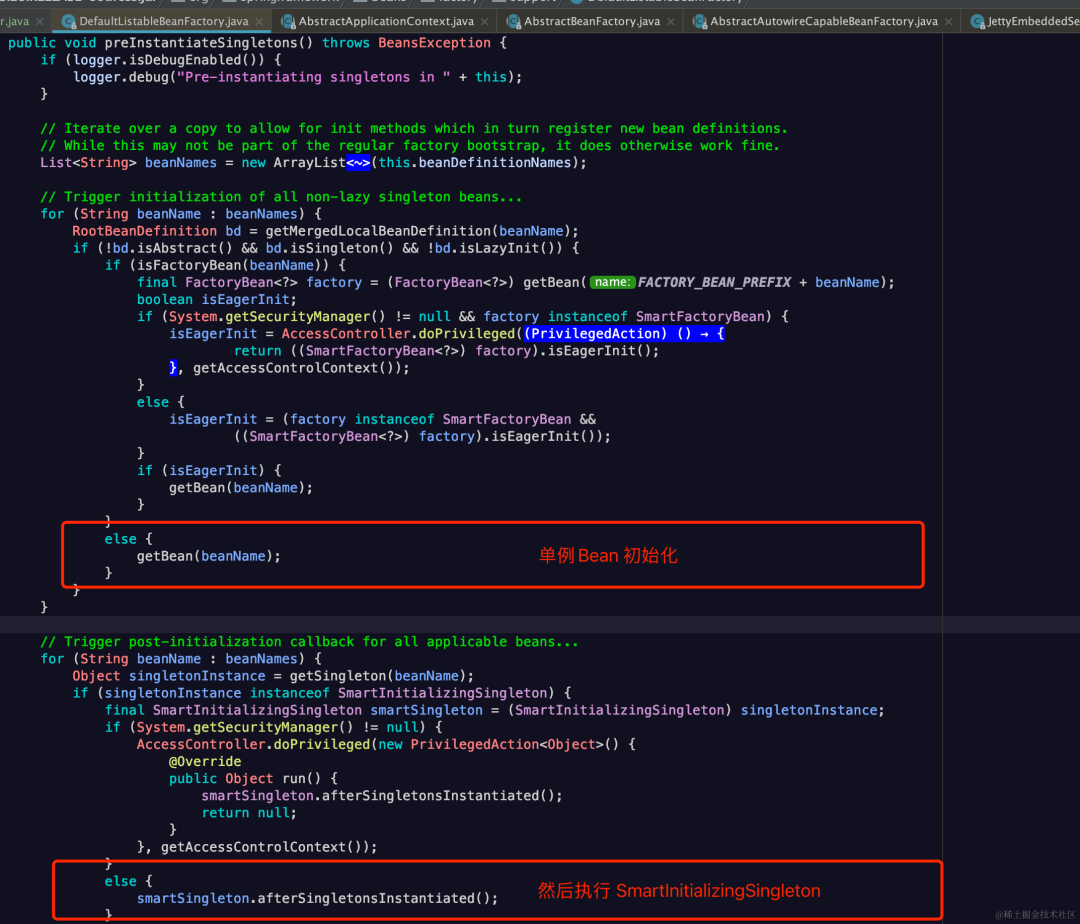The height and width of the screenshot is (924, 1080).
Task: Click the class icon on AbstractAutowireCapableBeanFactory.java tab
Action: pyautogui.click(x=700, y=20)
